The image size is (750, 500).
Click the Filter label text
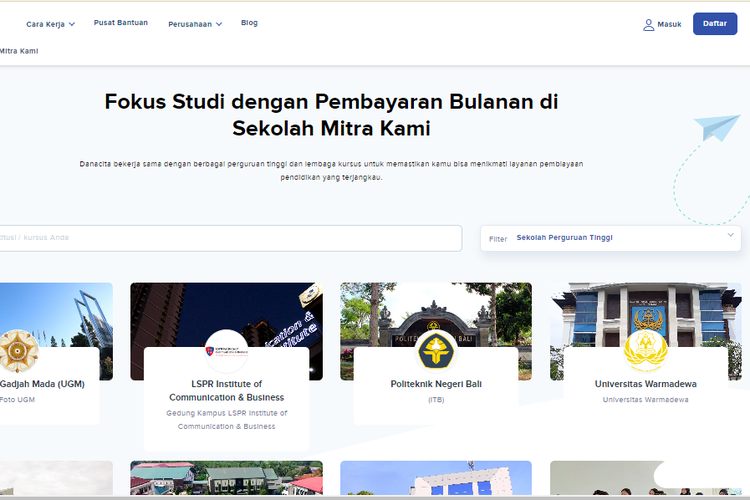point(497,239)
